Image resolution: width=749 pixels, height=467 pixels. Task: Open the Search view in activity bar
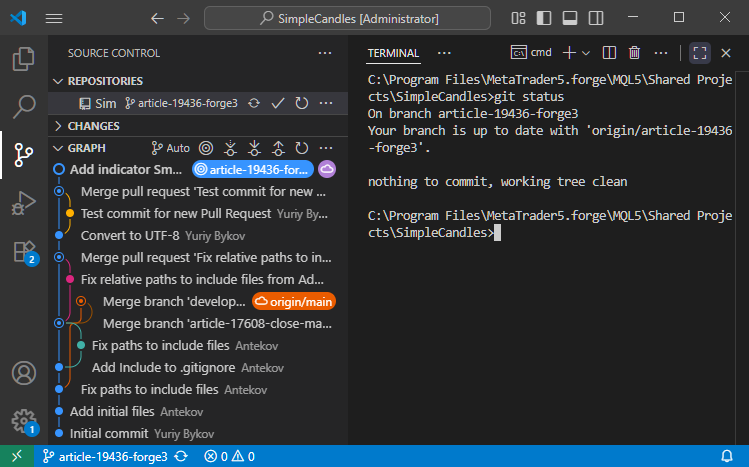[23, 107]
